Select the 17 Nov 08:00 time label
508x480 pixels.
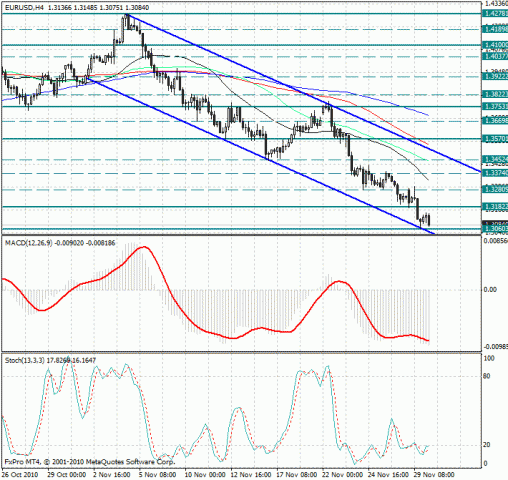tap(297, 475)
